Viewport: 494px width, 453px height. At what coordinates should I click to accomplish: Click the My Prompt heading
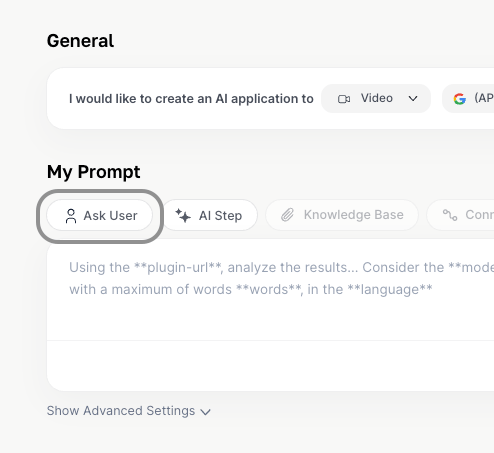click(94, 172)
